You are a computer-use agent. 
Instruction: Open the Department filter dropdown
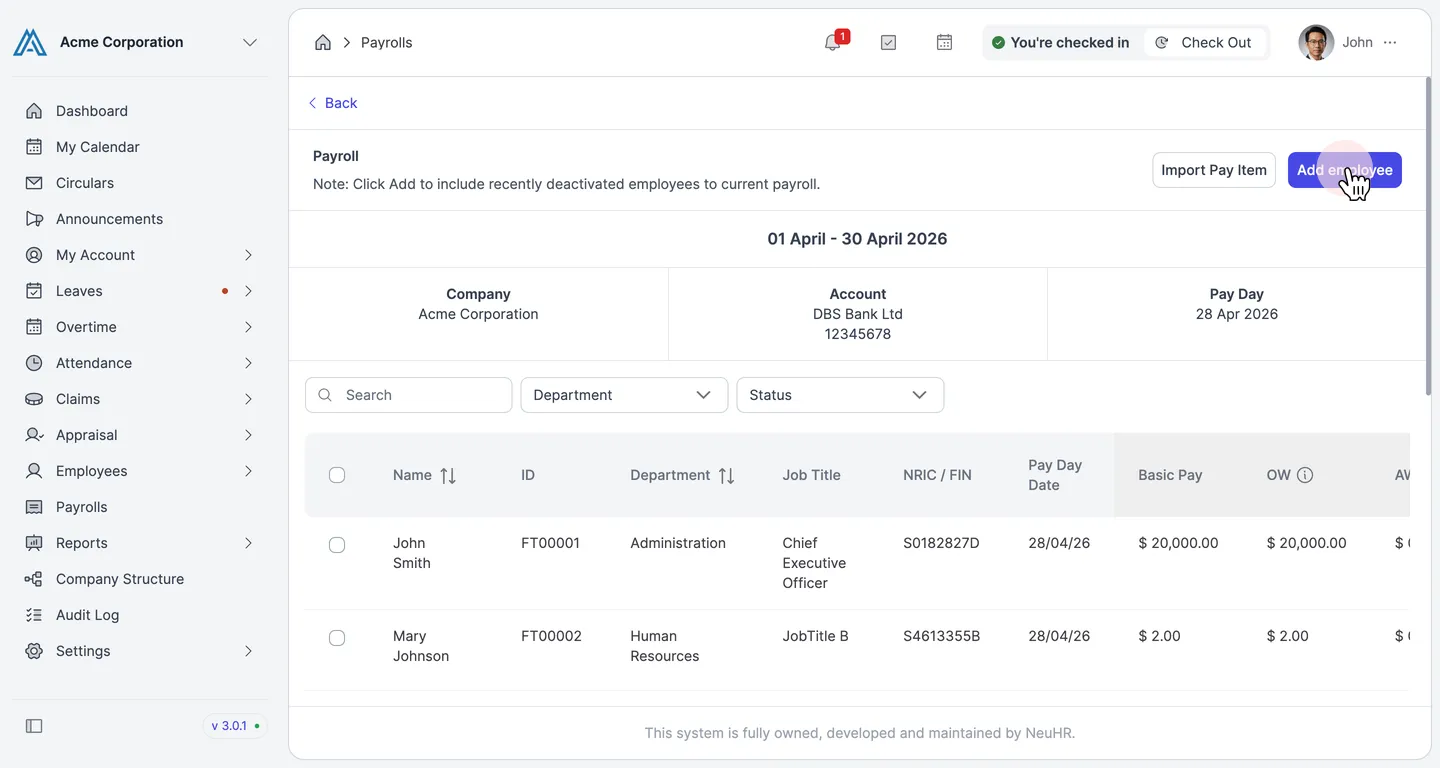[x=624, y=395]
